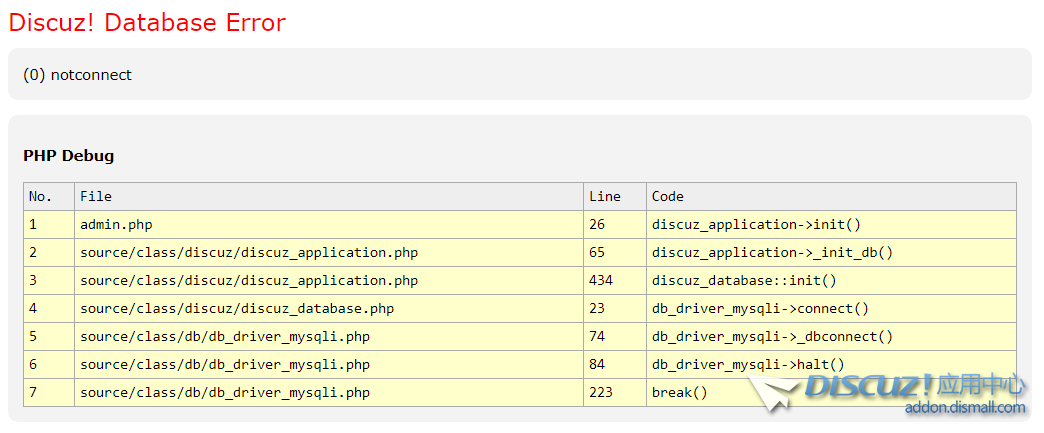The image size is (1044, 433).
Task: Click the db_driver_mysqli->connect() code cell
Action: 760,309
